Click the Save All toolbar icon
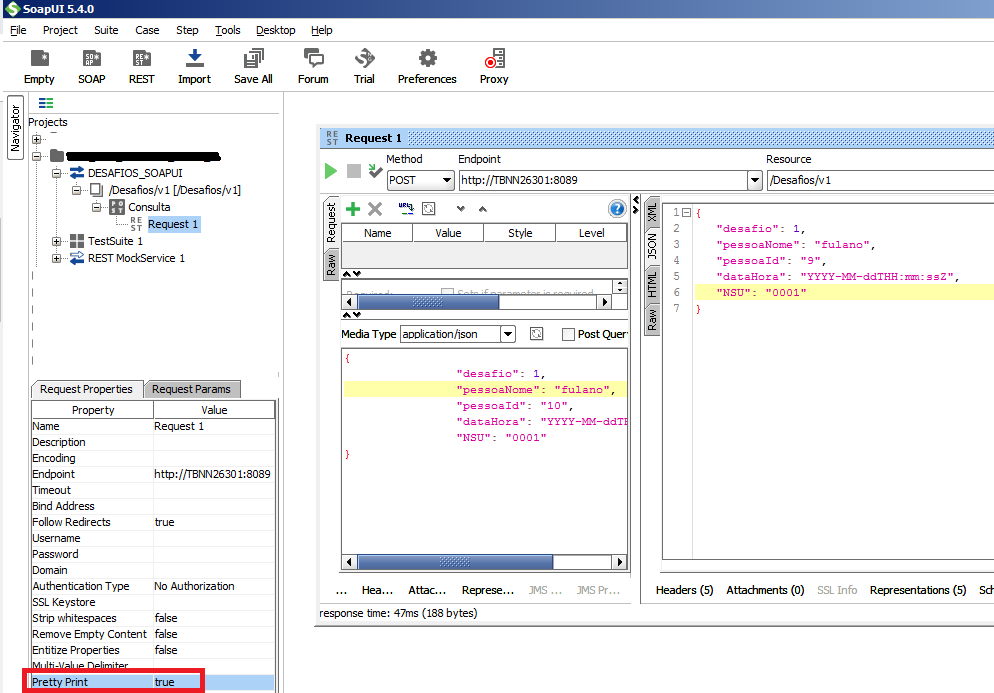Image resolution: width=994 pixels, height=693 pixels. 253,66
